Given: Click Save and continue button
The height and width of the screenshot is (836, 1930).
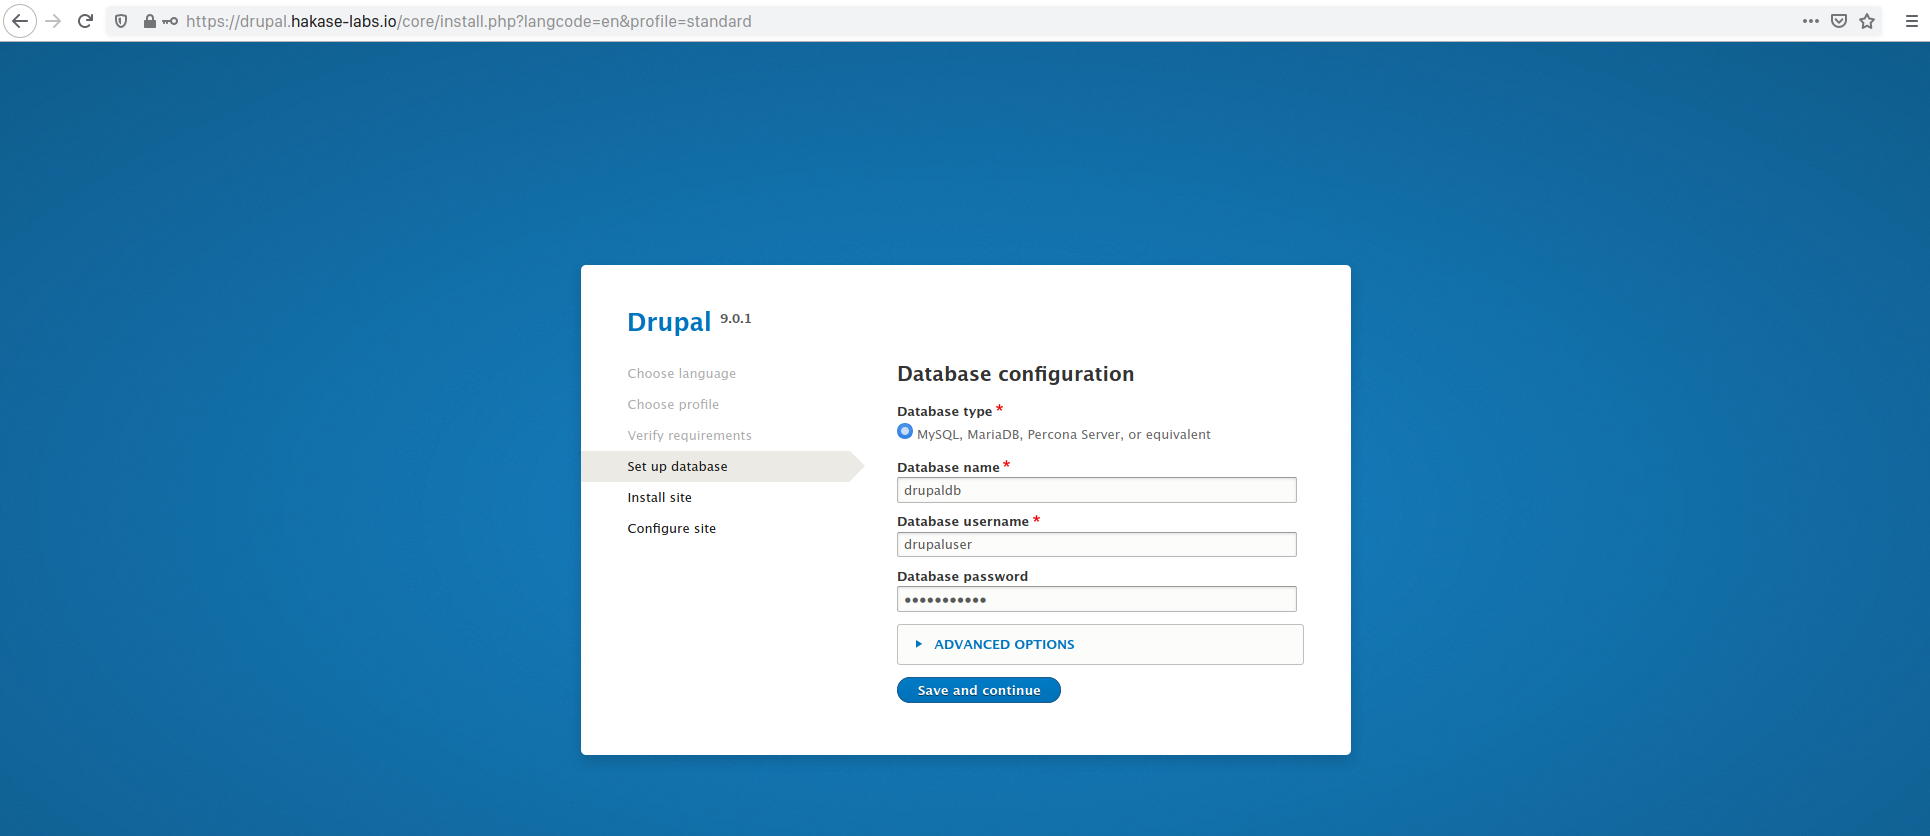Looking at the screenshot, I should coord(979,690).
